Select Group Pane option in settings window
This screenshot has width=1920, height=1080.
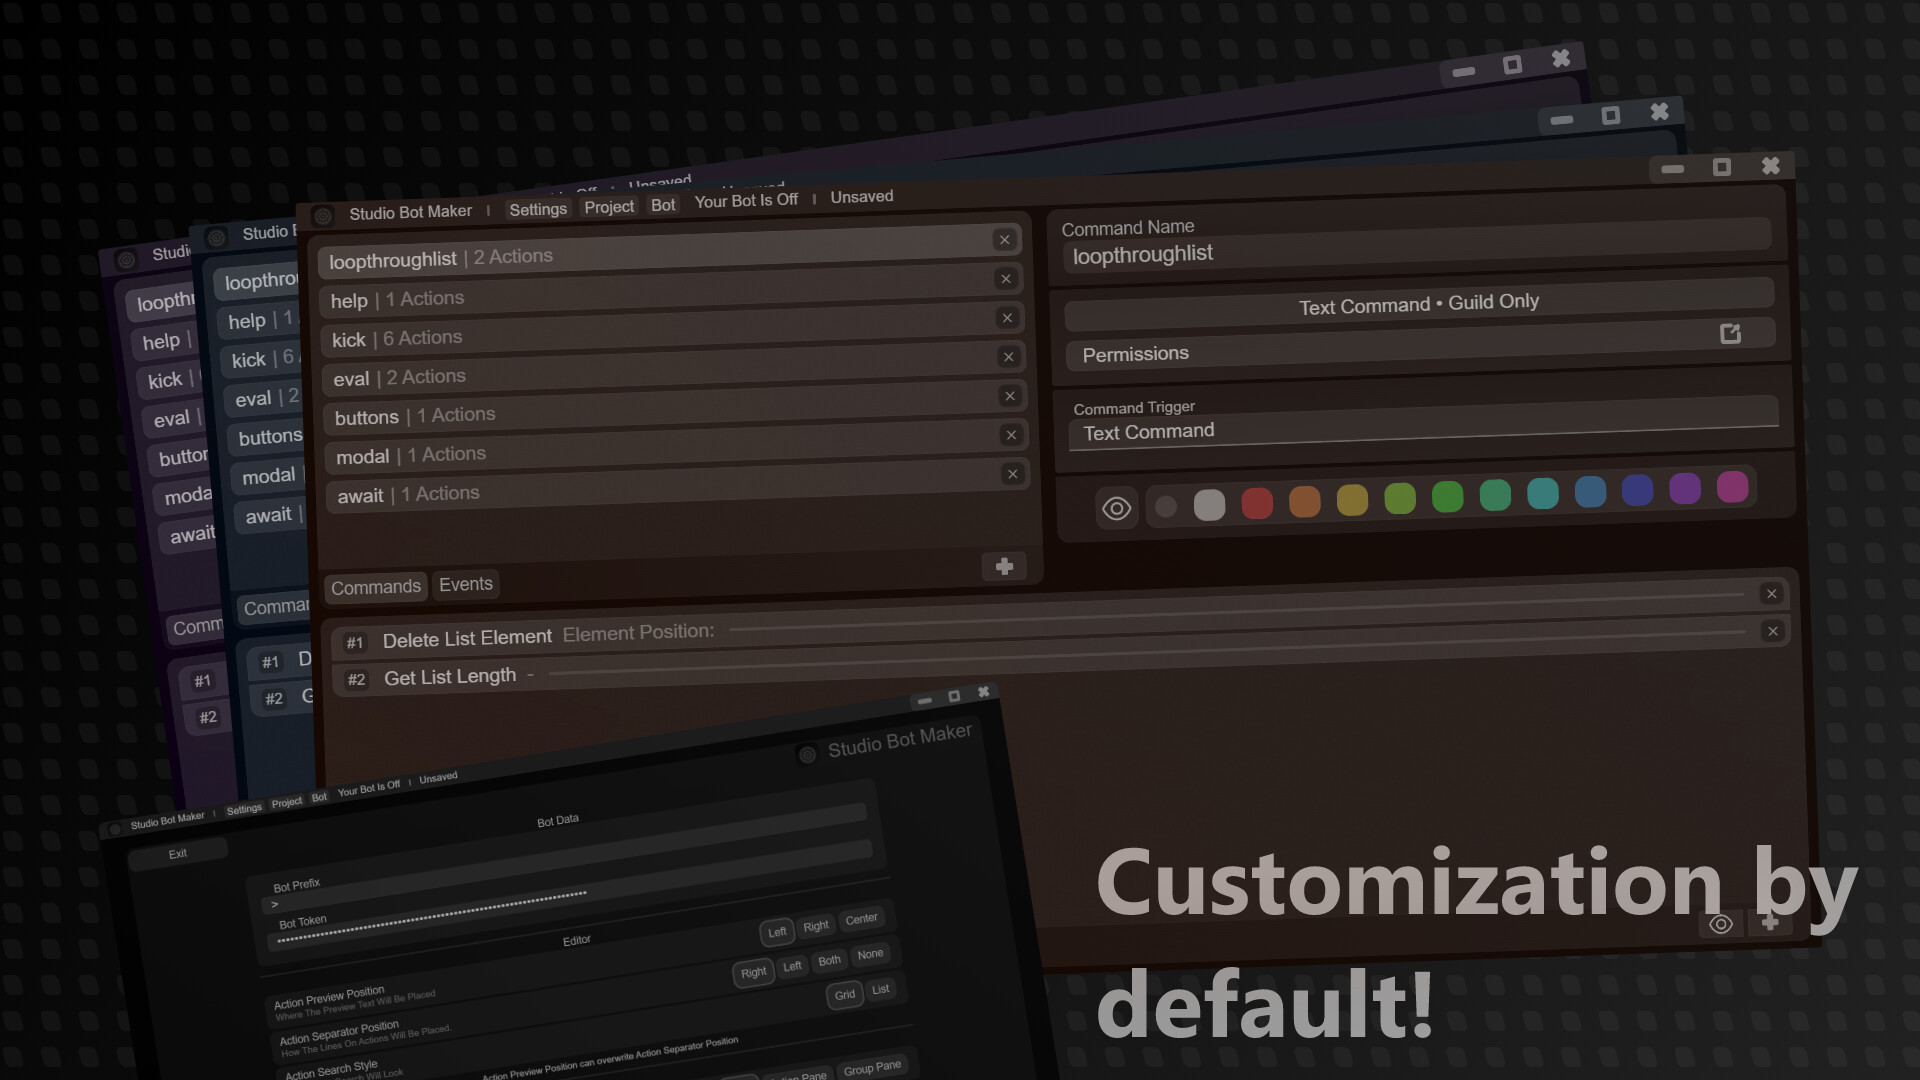[872, 1069]
